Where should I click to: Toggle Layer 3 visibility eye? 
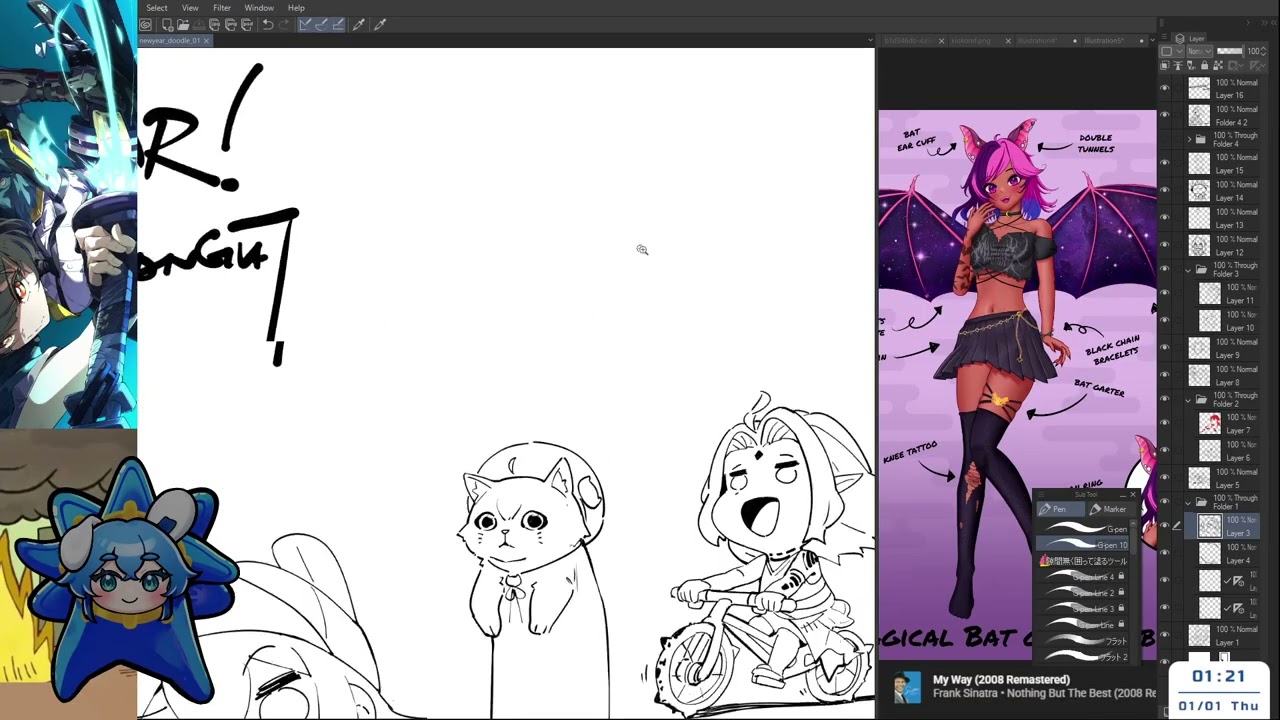[1164, 525]
